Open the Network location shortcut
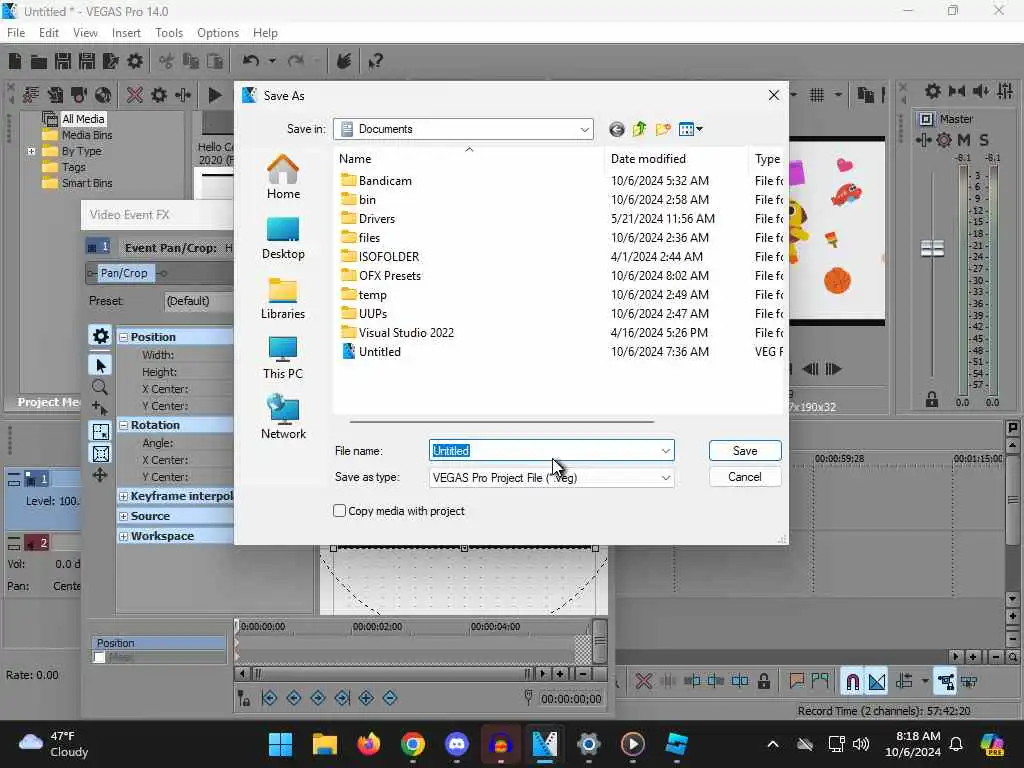This screenshot has height=768, width=1024. pyautogui.click(x=283, y=417)
